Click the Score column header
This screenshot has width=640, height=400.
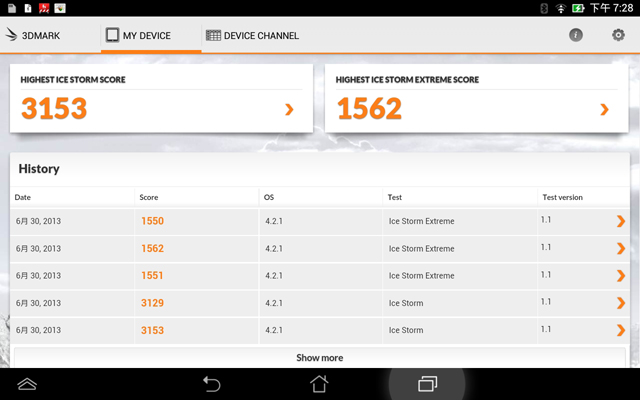click(x=149, y=197)
